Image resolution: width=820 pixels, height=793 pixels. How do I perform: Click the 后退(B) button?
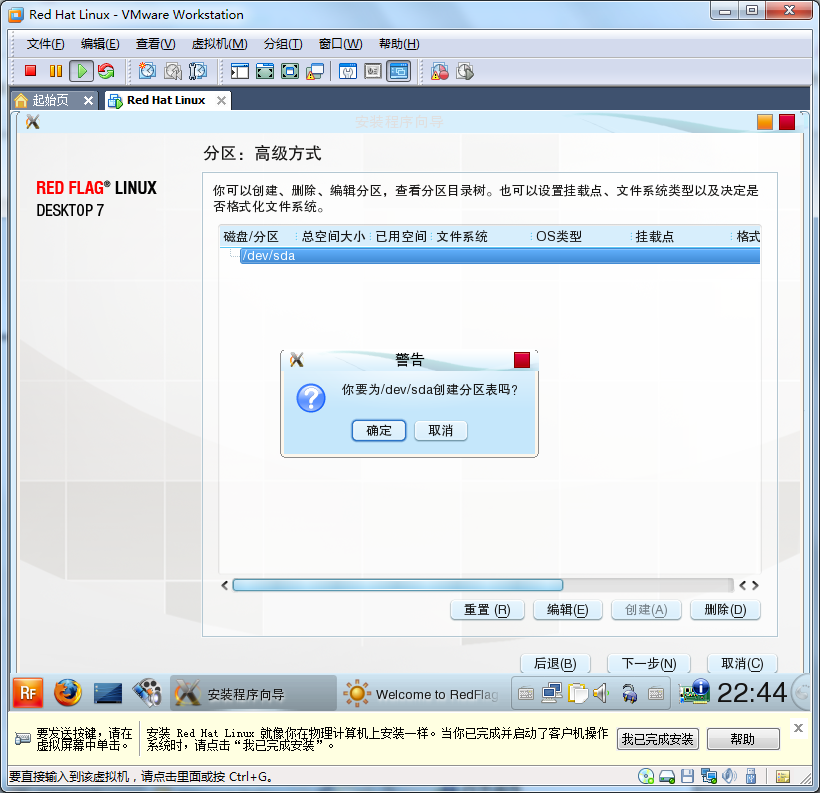point(555,664)
